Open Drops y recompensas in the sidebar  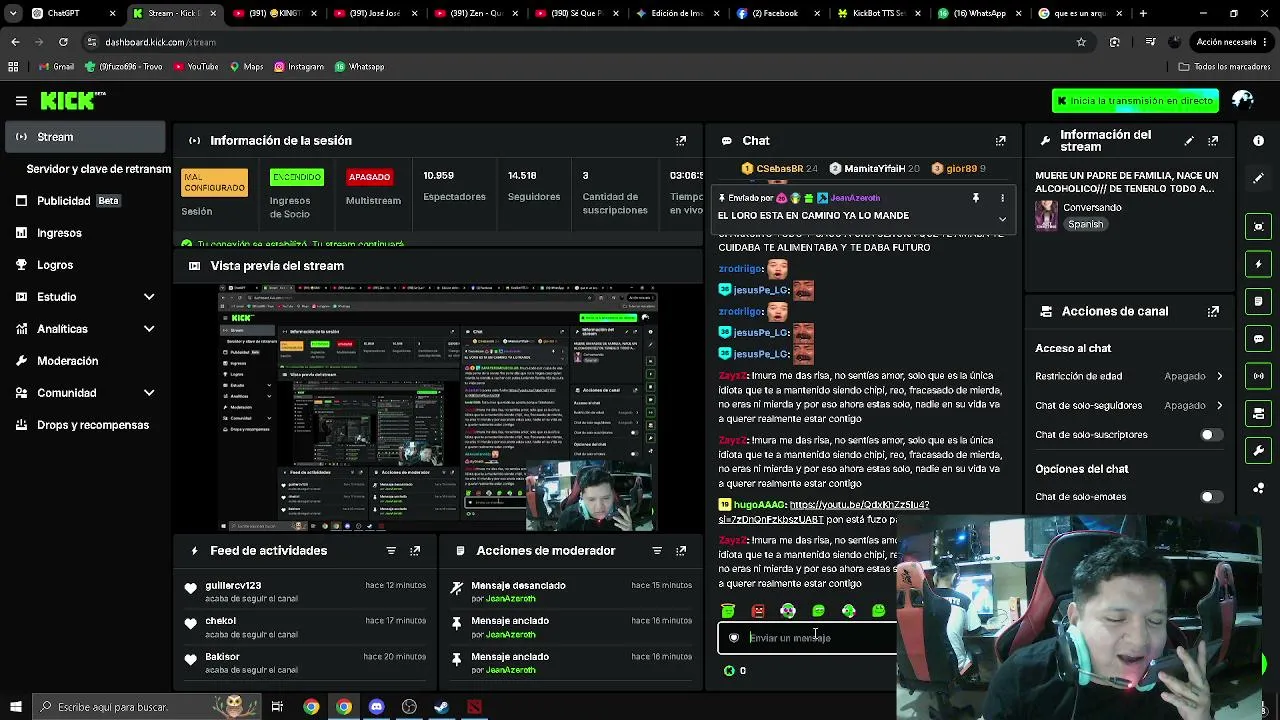pos(86,425)
